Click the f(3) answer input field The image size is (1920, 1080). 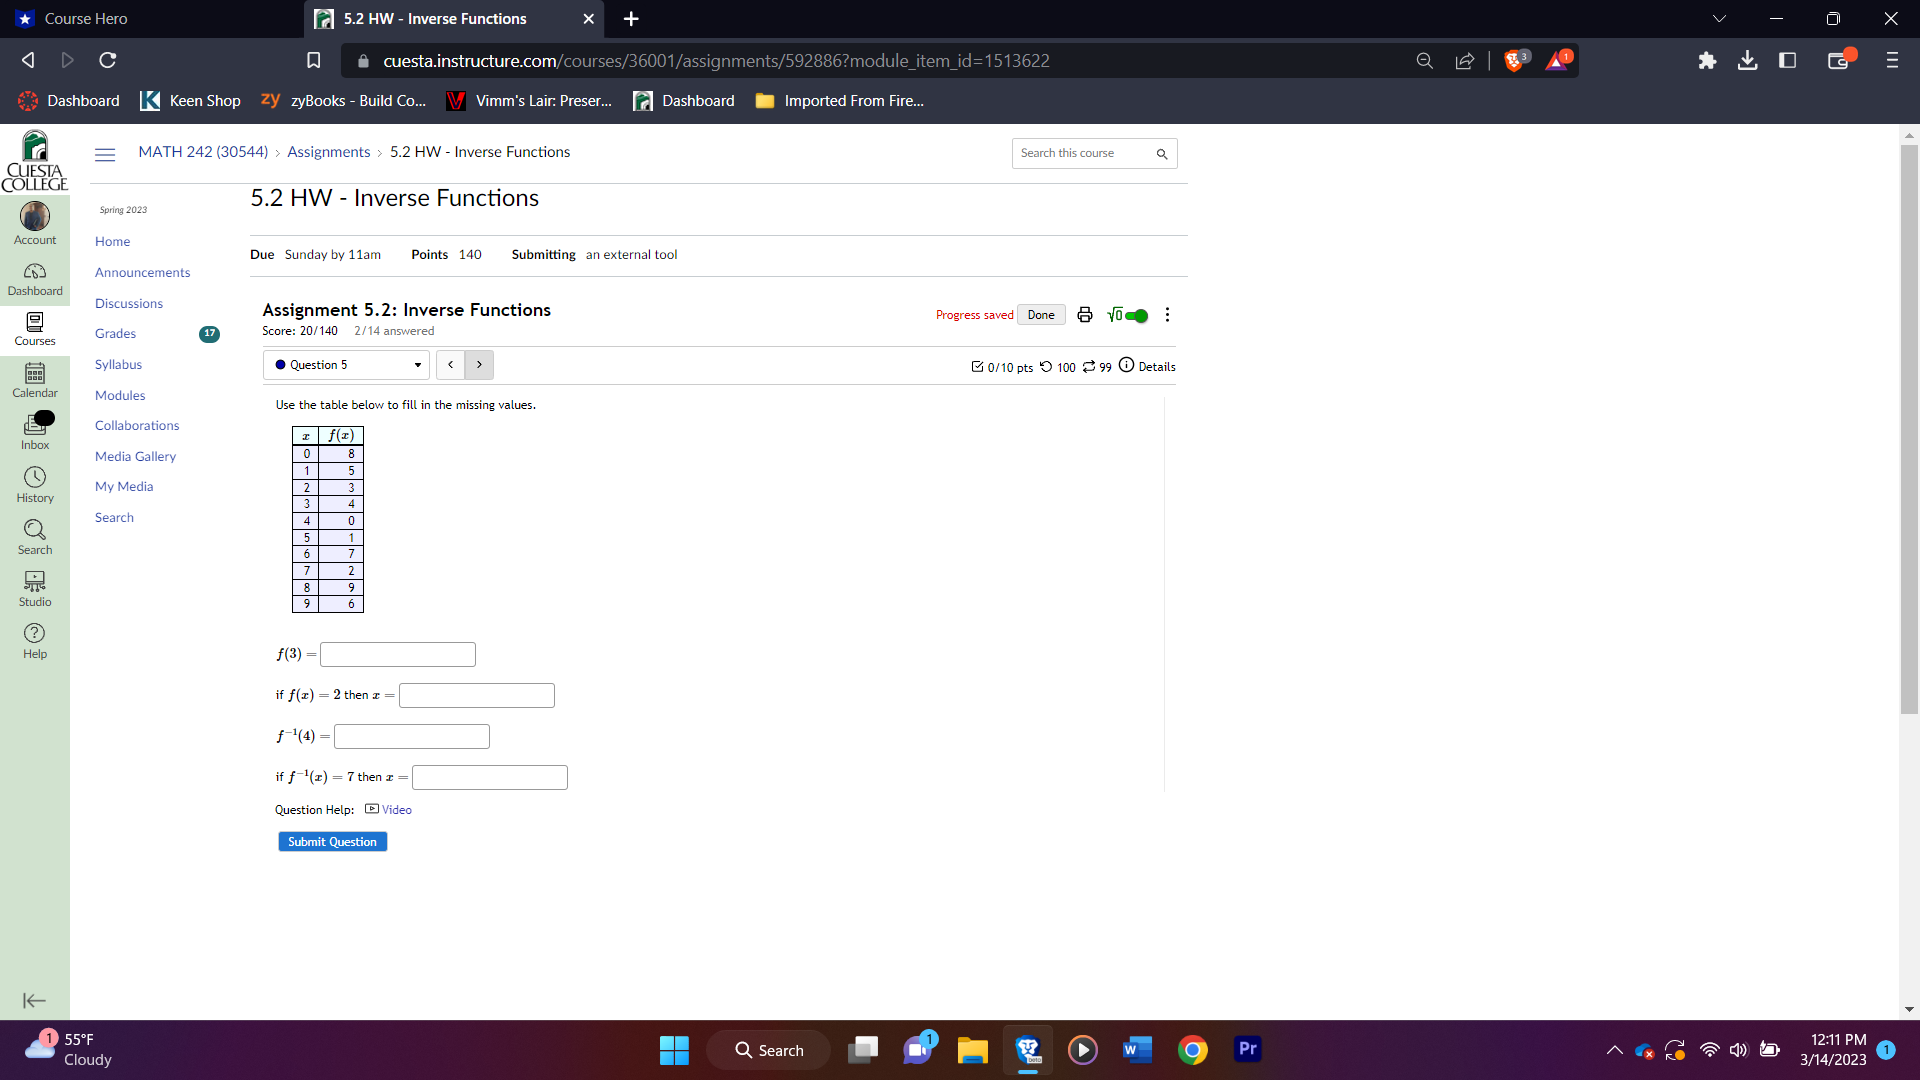(x=397, y=654)
